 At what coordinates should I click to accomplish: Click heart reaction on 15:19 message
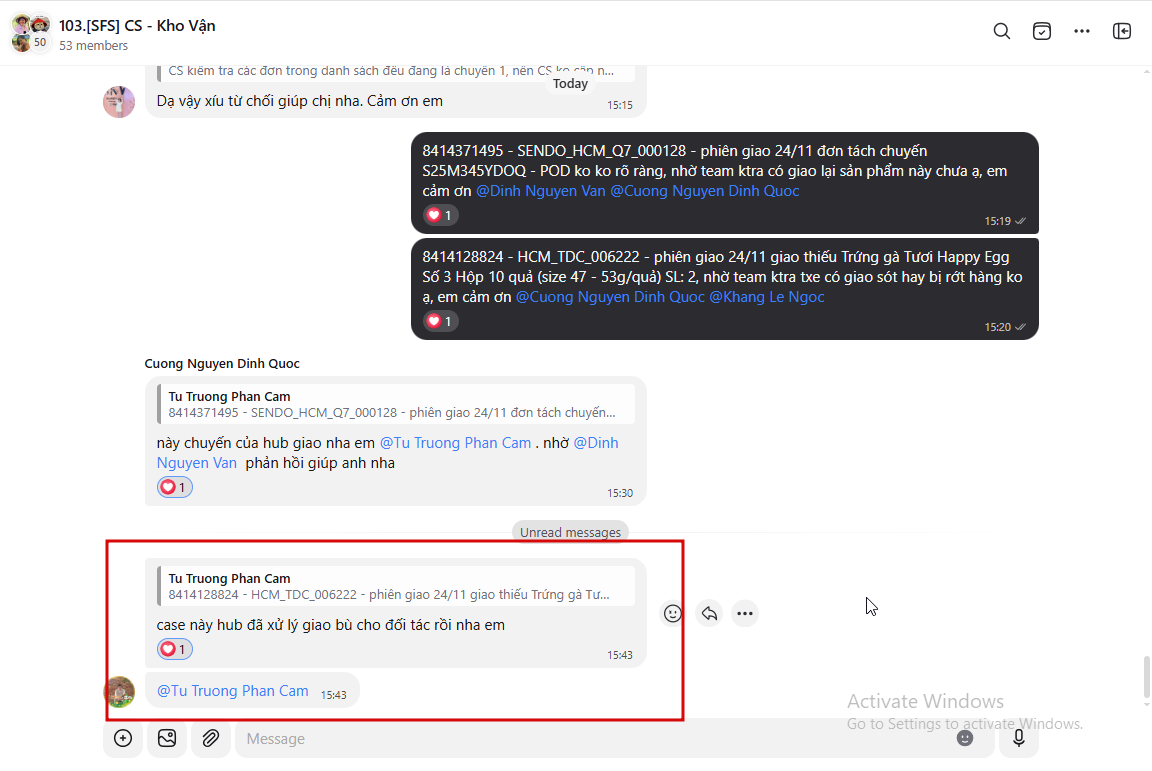(x=440, y=215)
